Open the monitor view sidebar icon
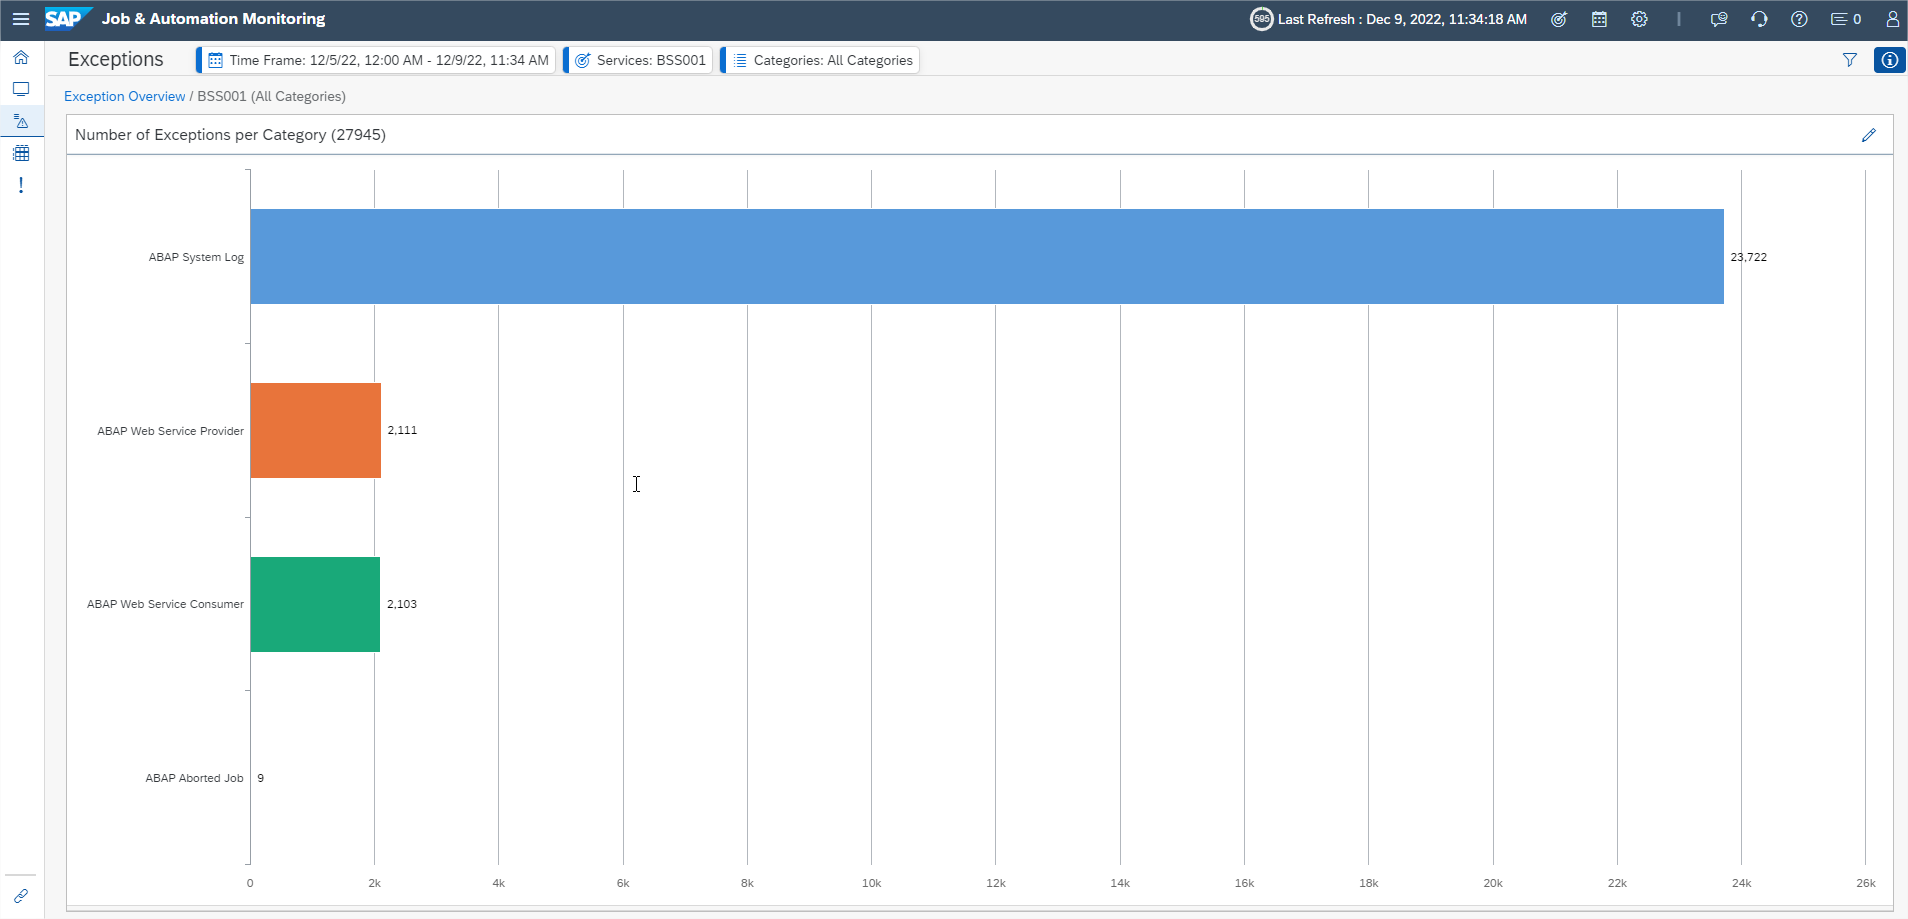This screenshot has width=1908, height=919. (x=21, y=90)
